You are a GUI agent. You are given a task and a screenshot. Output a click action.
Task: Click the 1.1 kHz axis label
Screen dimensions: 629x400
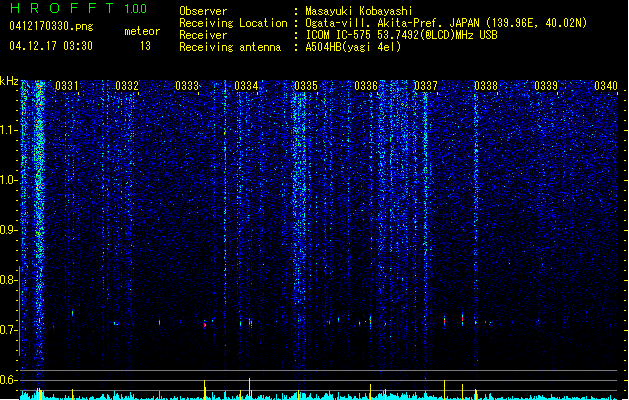coord(8,130)
